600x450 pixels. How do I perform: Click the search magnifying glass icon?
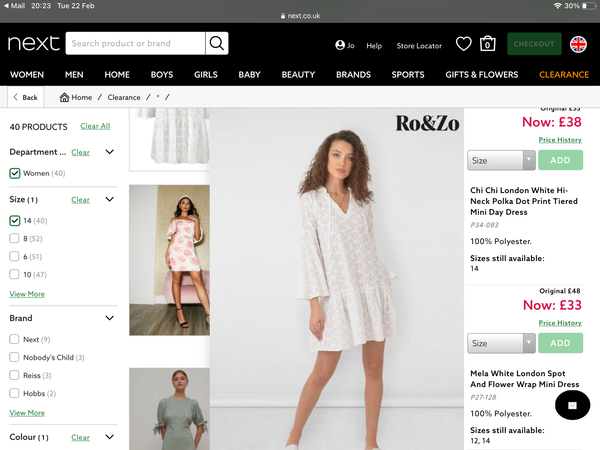(217, 44)
